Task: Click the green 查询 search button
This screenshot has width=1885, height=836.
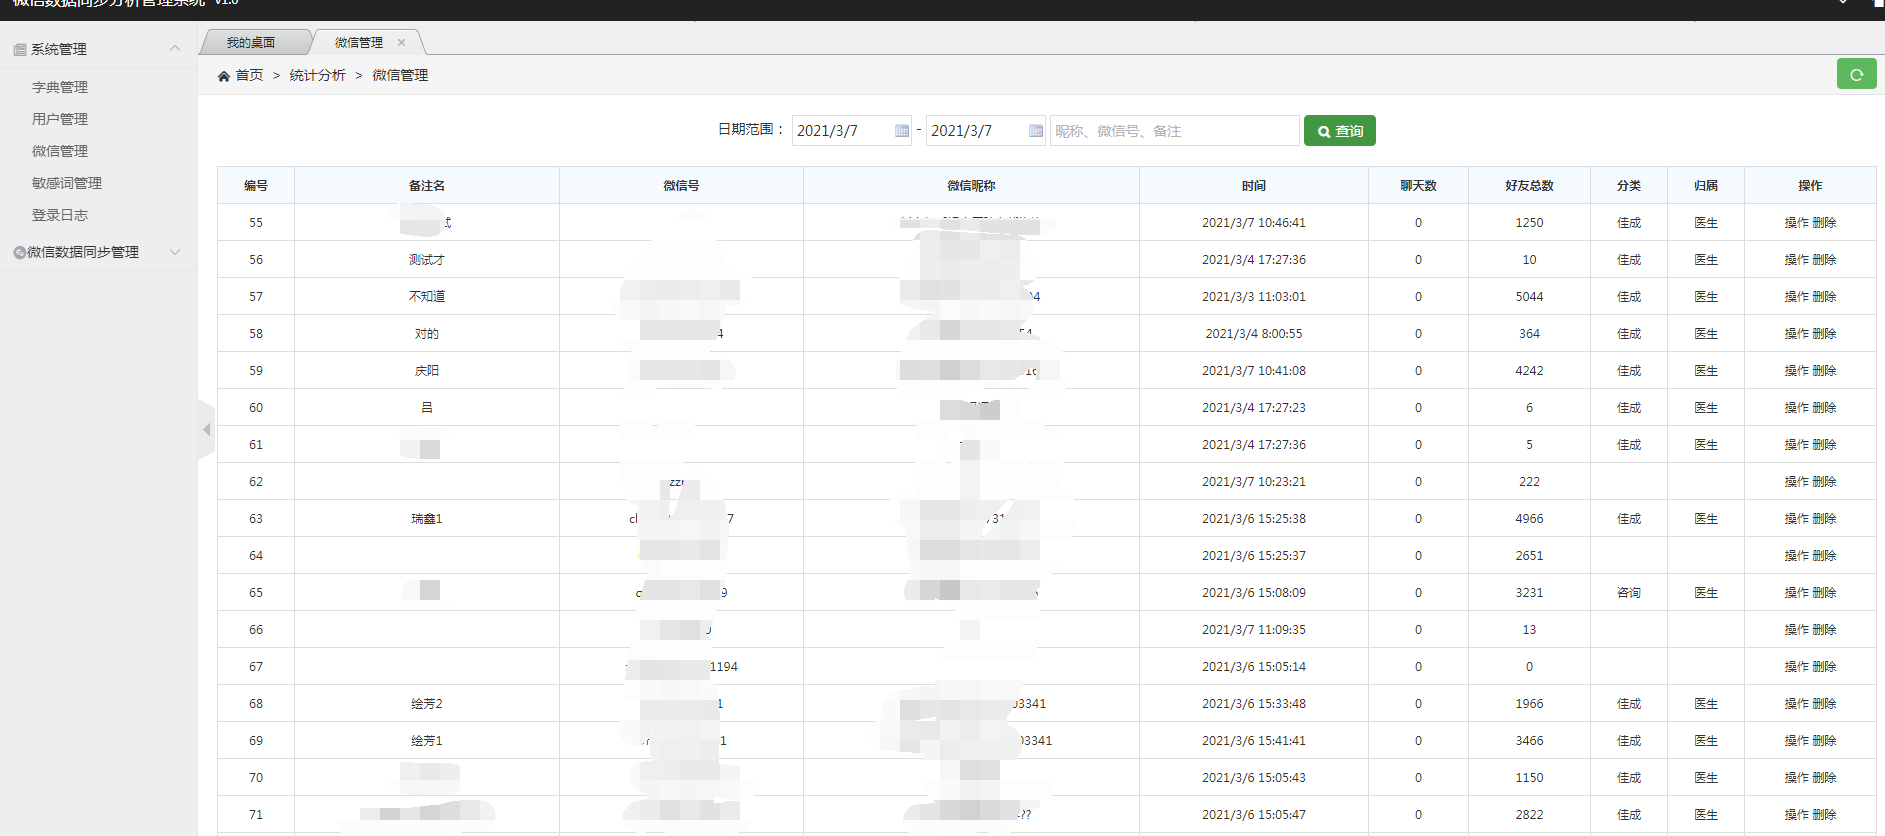Action: click(1340, 131)
